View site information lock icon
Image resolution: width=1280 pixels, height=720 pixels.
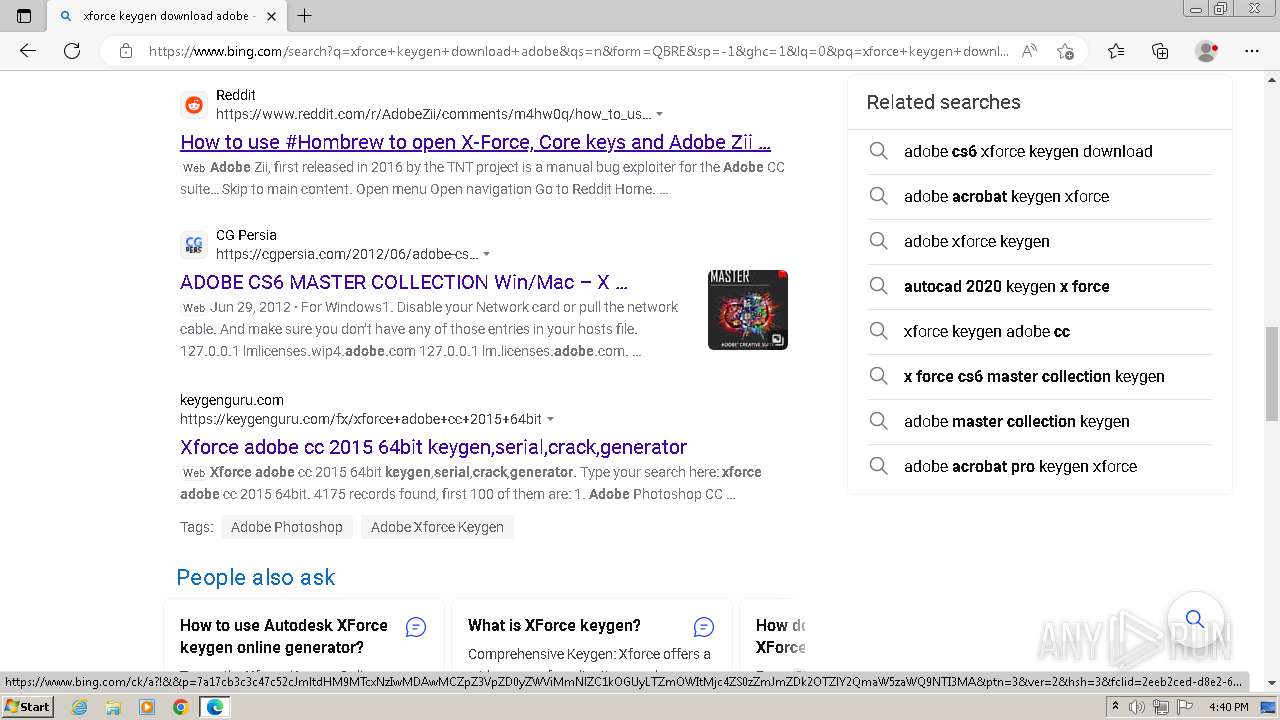click(x=126, y=51)
